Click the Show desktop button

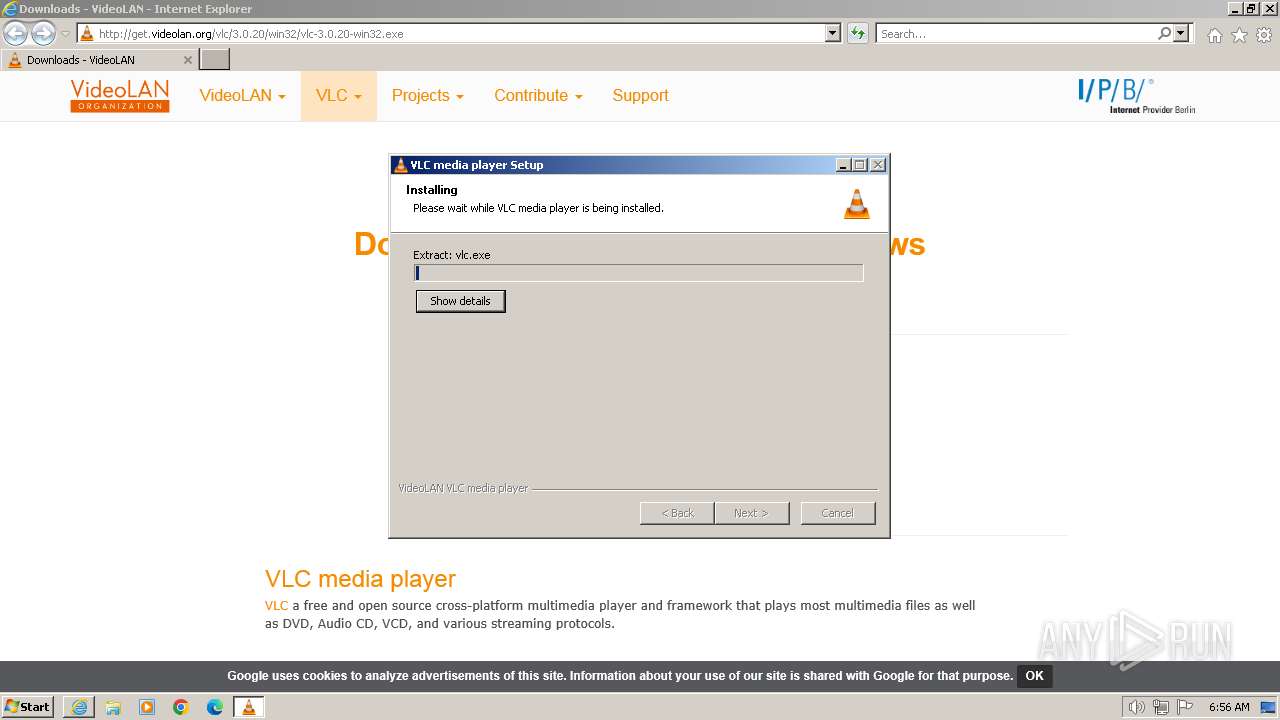coord(1268,707)
